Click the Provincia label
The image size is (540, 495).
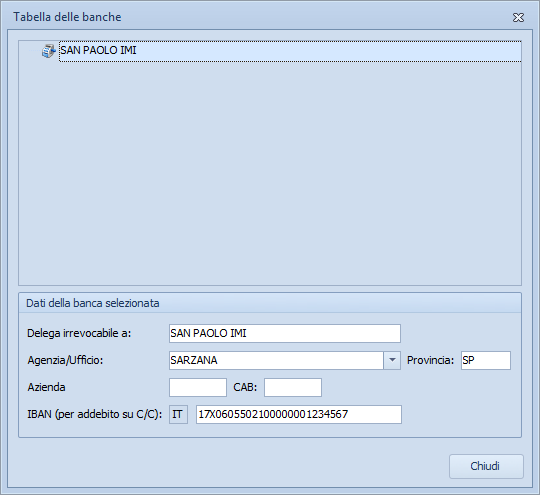click(x=430, y=360)
